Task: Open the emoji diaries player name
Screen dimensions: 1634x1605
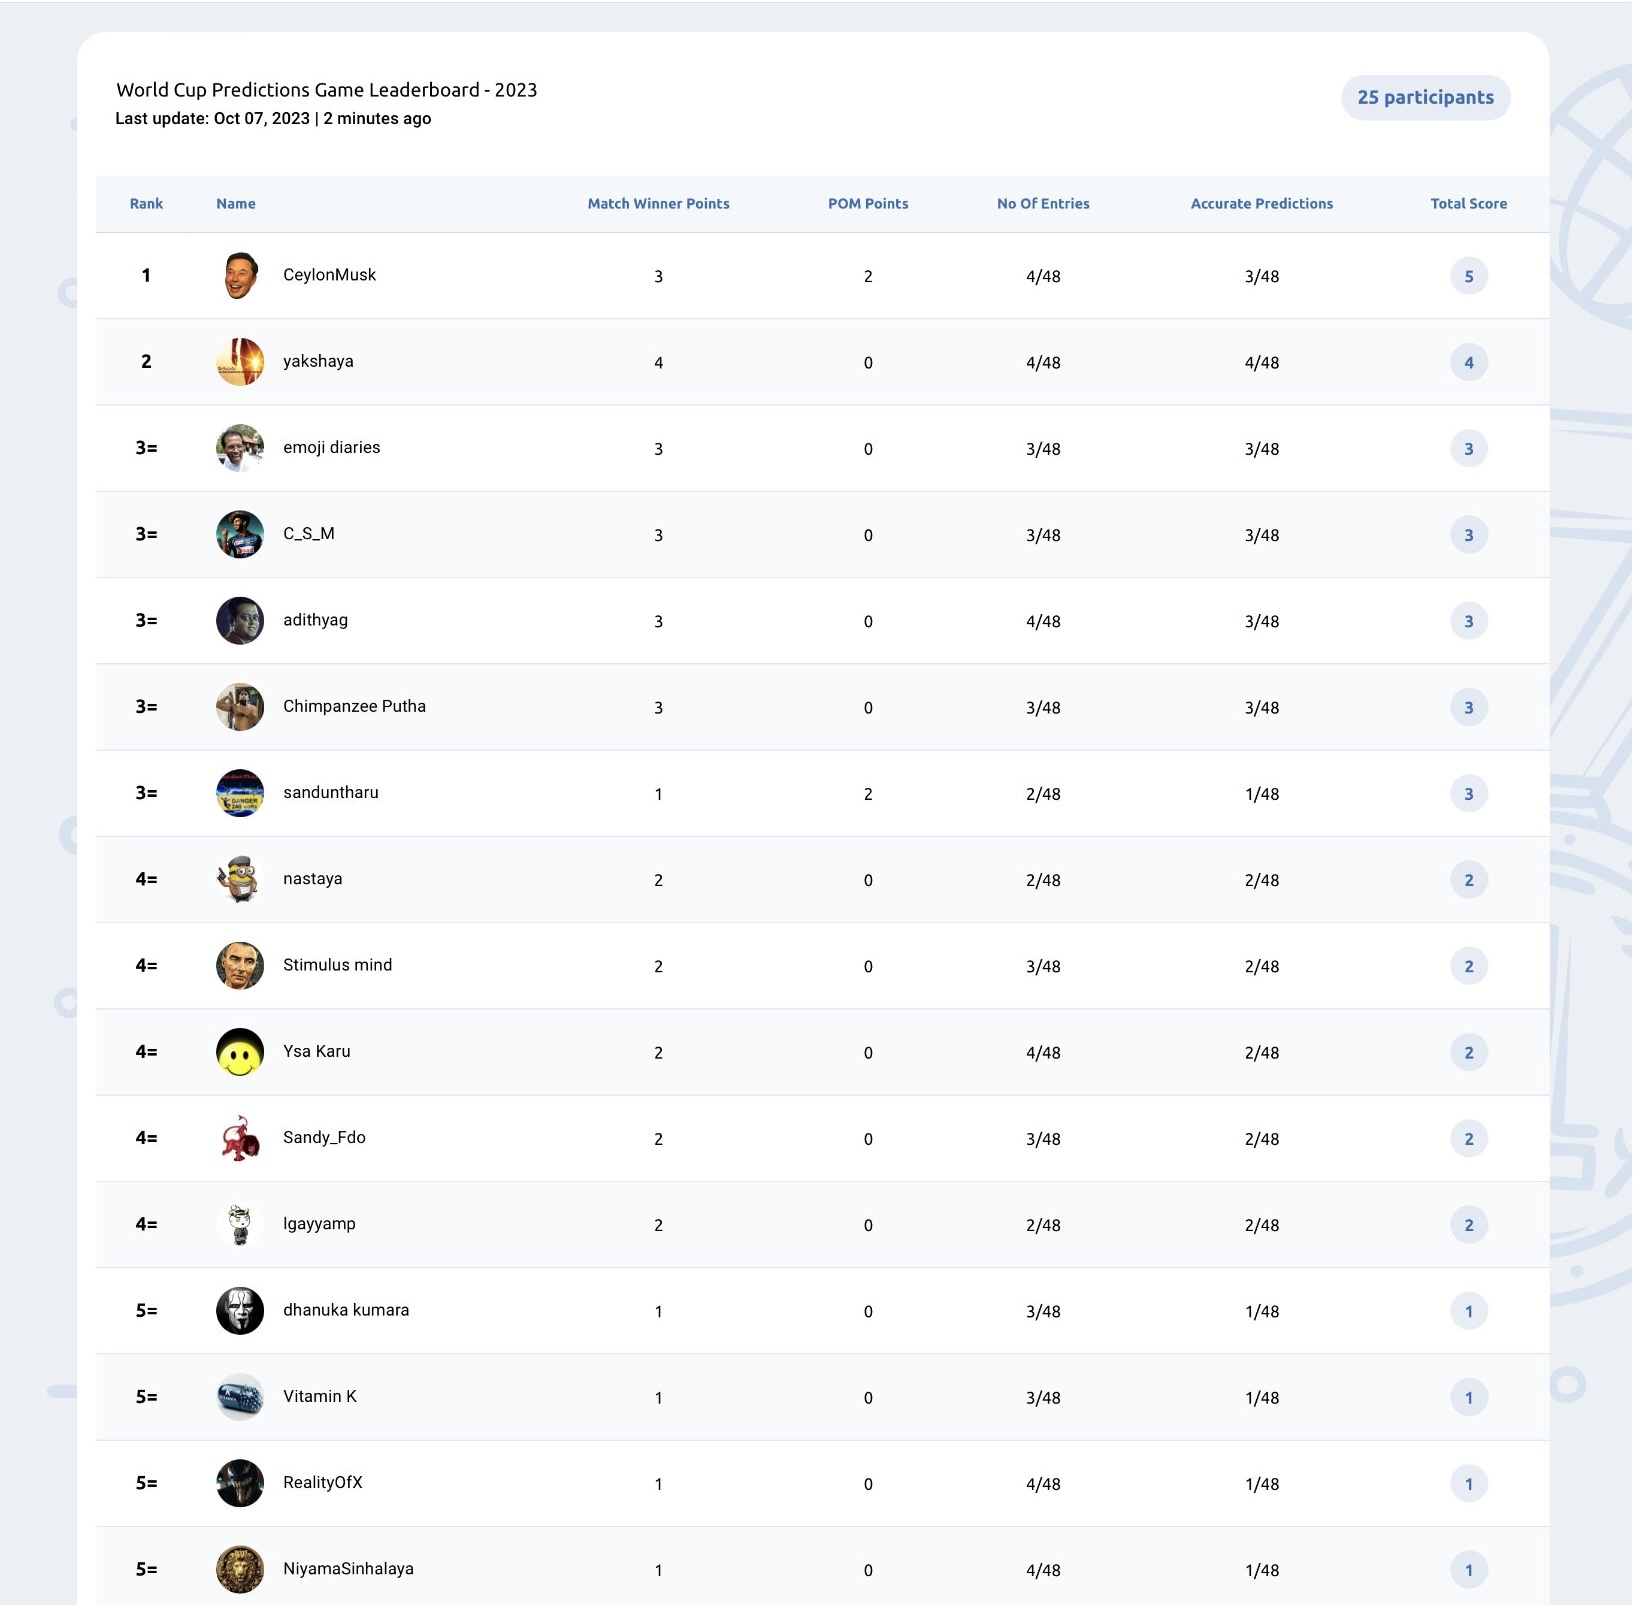Action: point(332,447)
